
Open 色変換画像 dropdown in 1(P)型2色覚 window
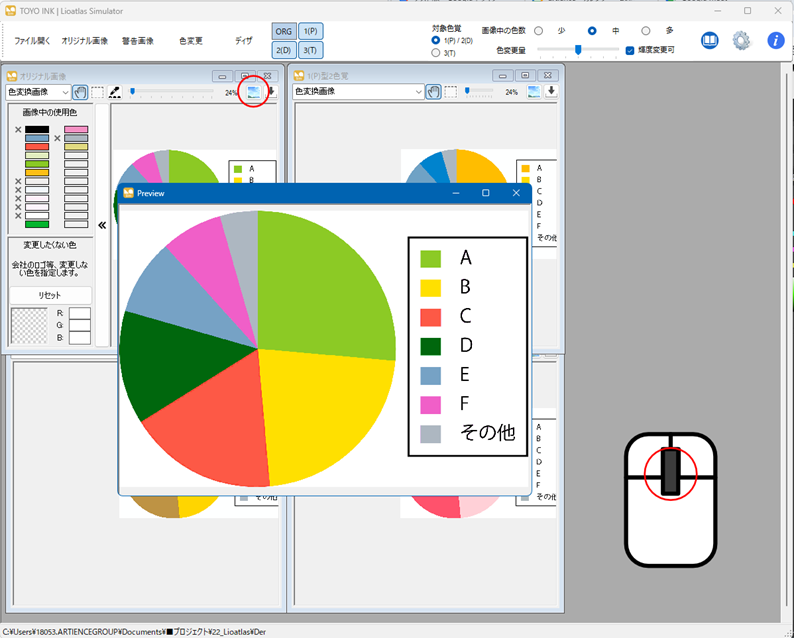(x=358, y=92)
